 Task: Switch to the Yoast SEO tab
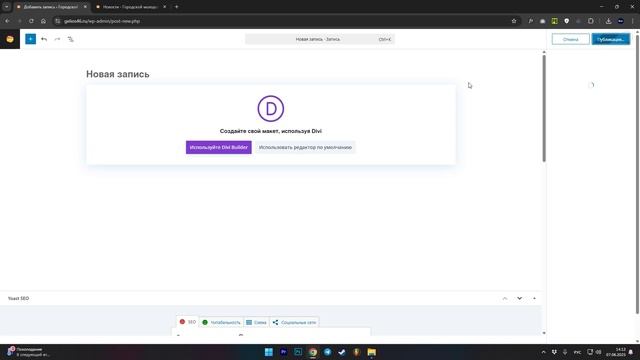point(188,322)
